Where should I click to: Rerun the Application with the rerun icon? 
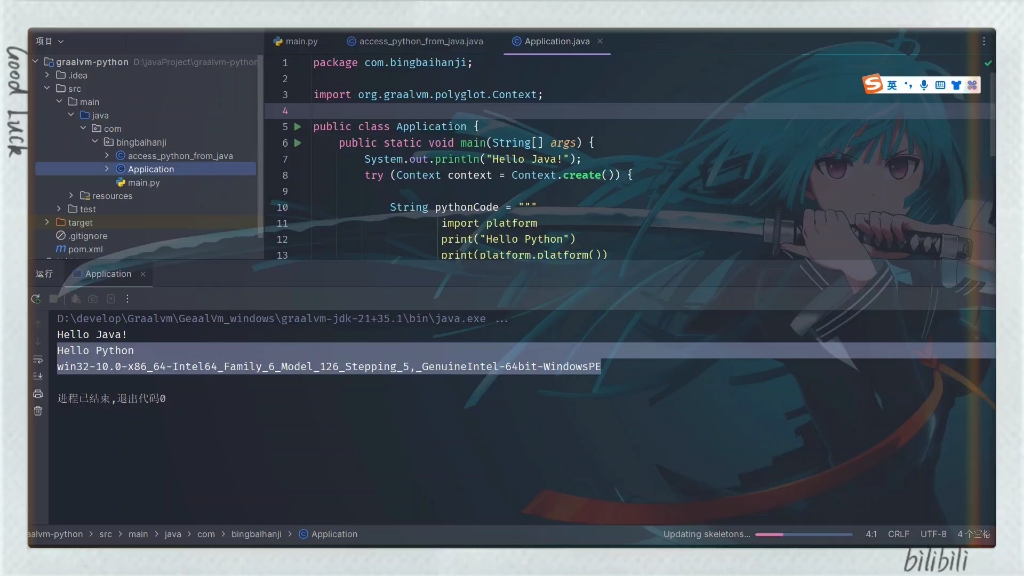pos(36,298)
